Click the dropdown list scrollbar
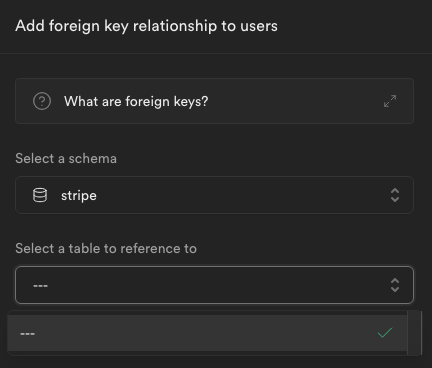This screenshot has width=432, height=368. (414, 333)
